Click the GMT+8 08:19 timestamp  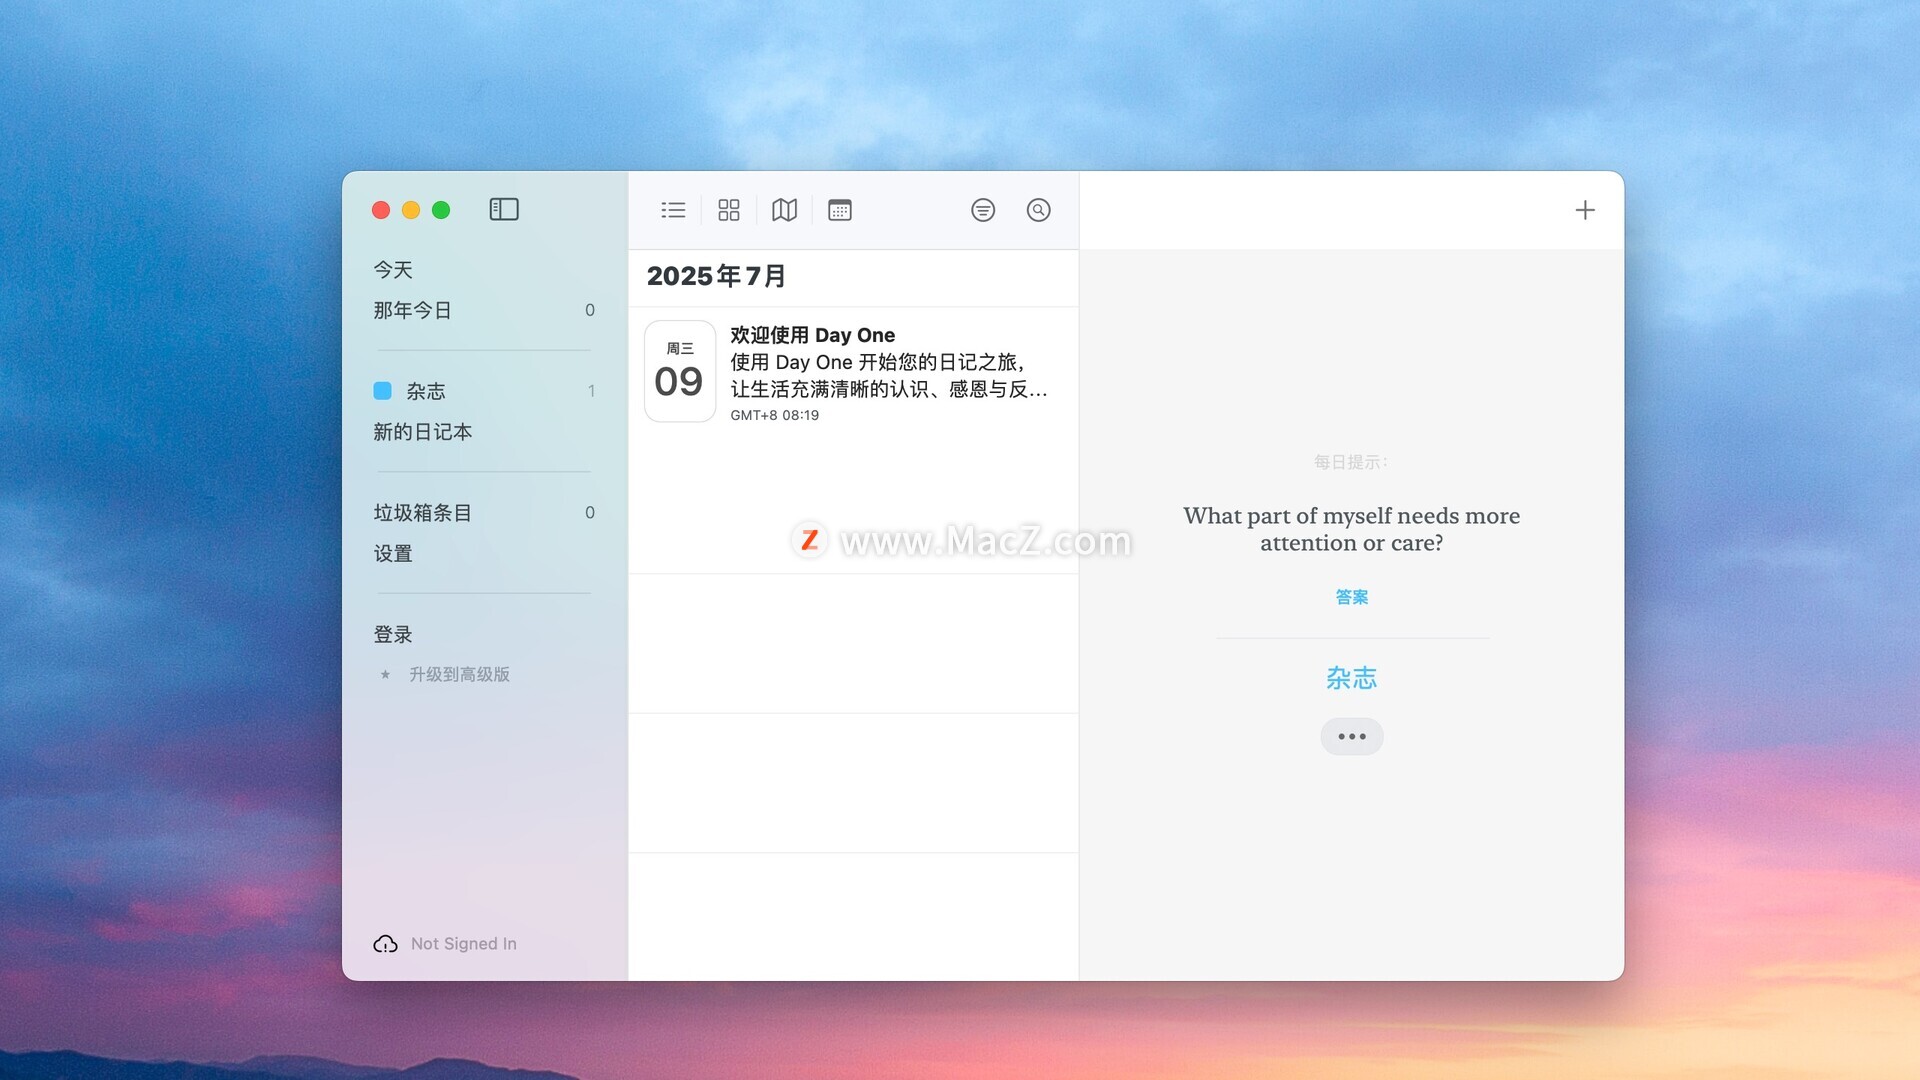coord(775,415)
